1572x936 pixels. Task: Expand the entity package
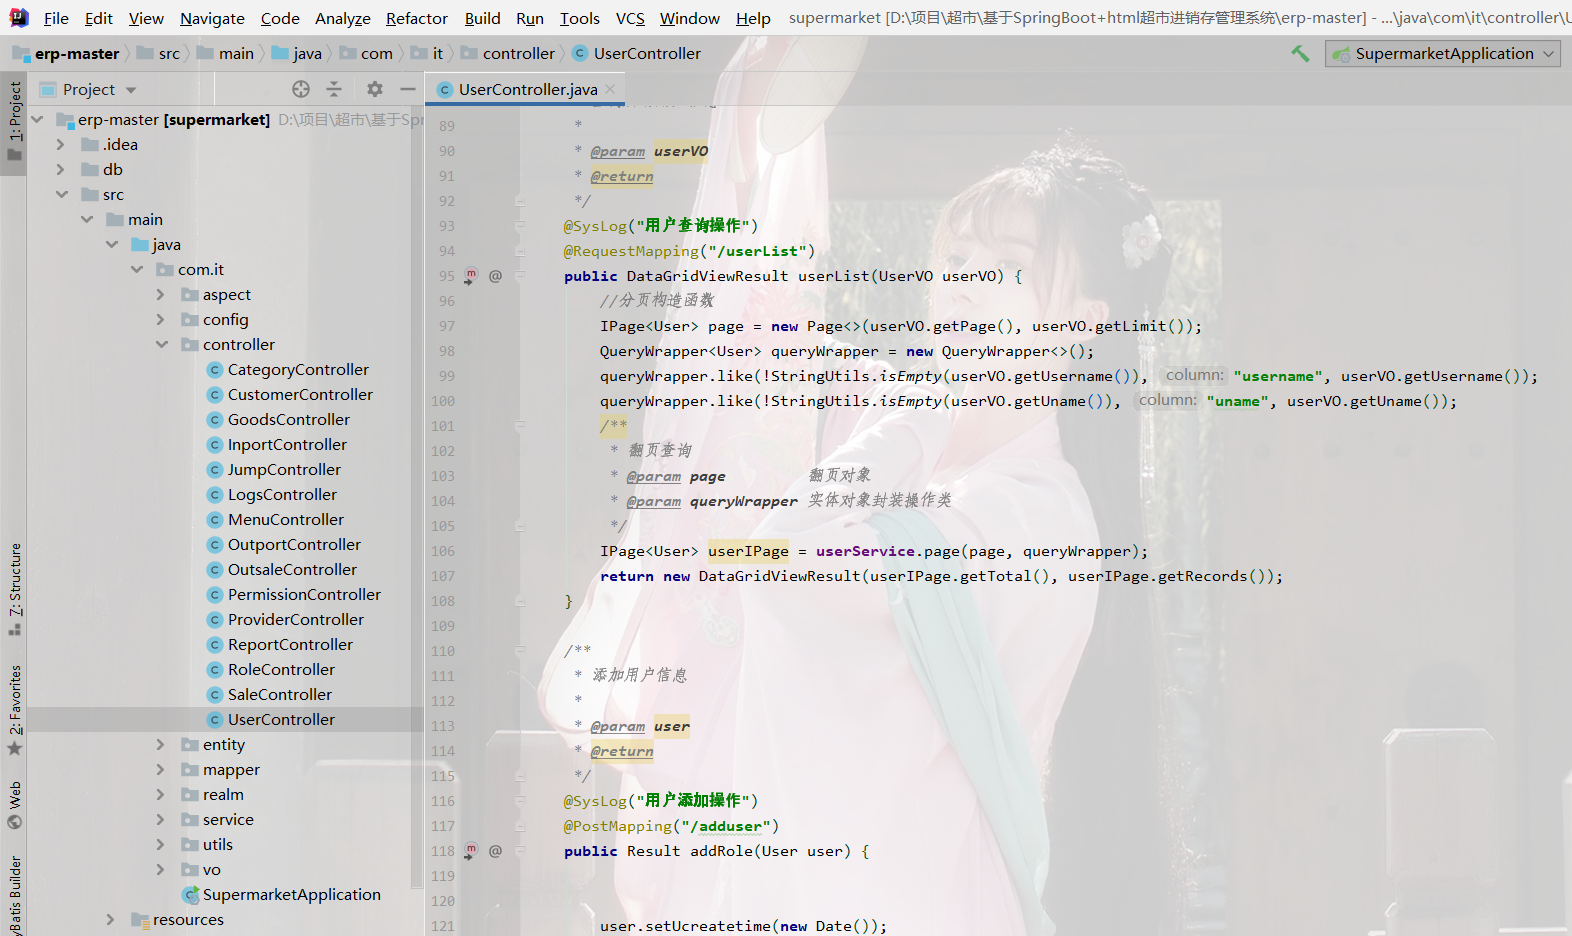click(161, 744)
